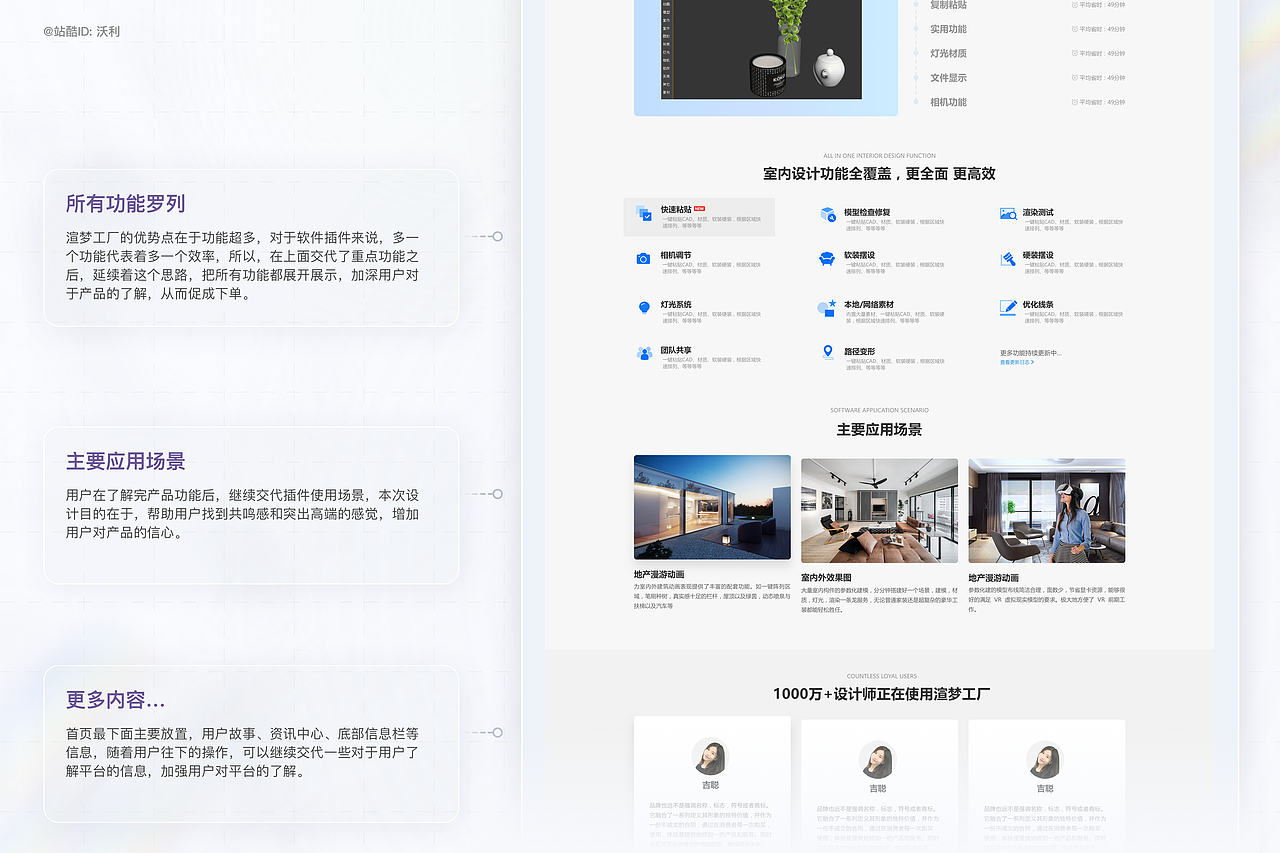Open the modern house at dusk thumbnail
The height and width of the screenshot is (853, 1280).
pyautogui.click(x=712, y=507)
